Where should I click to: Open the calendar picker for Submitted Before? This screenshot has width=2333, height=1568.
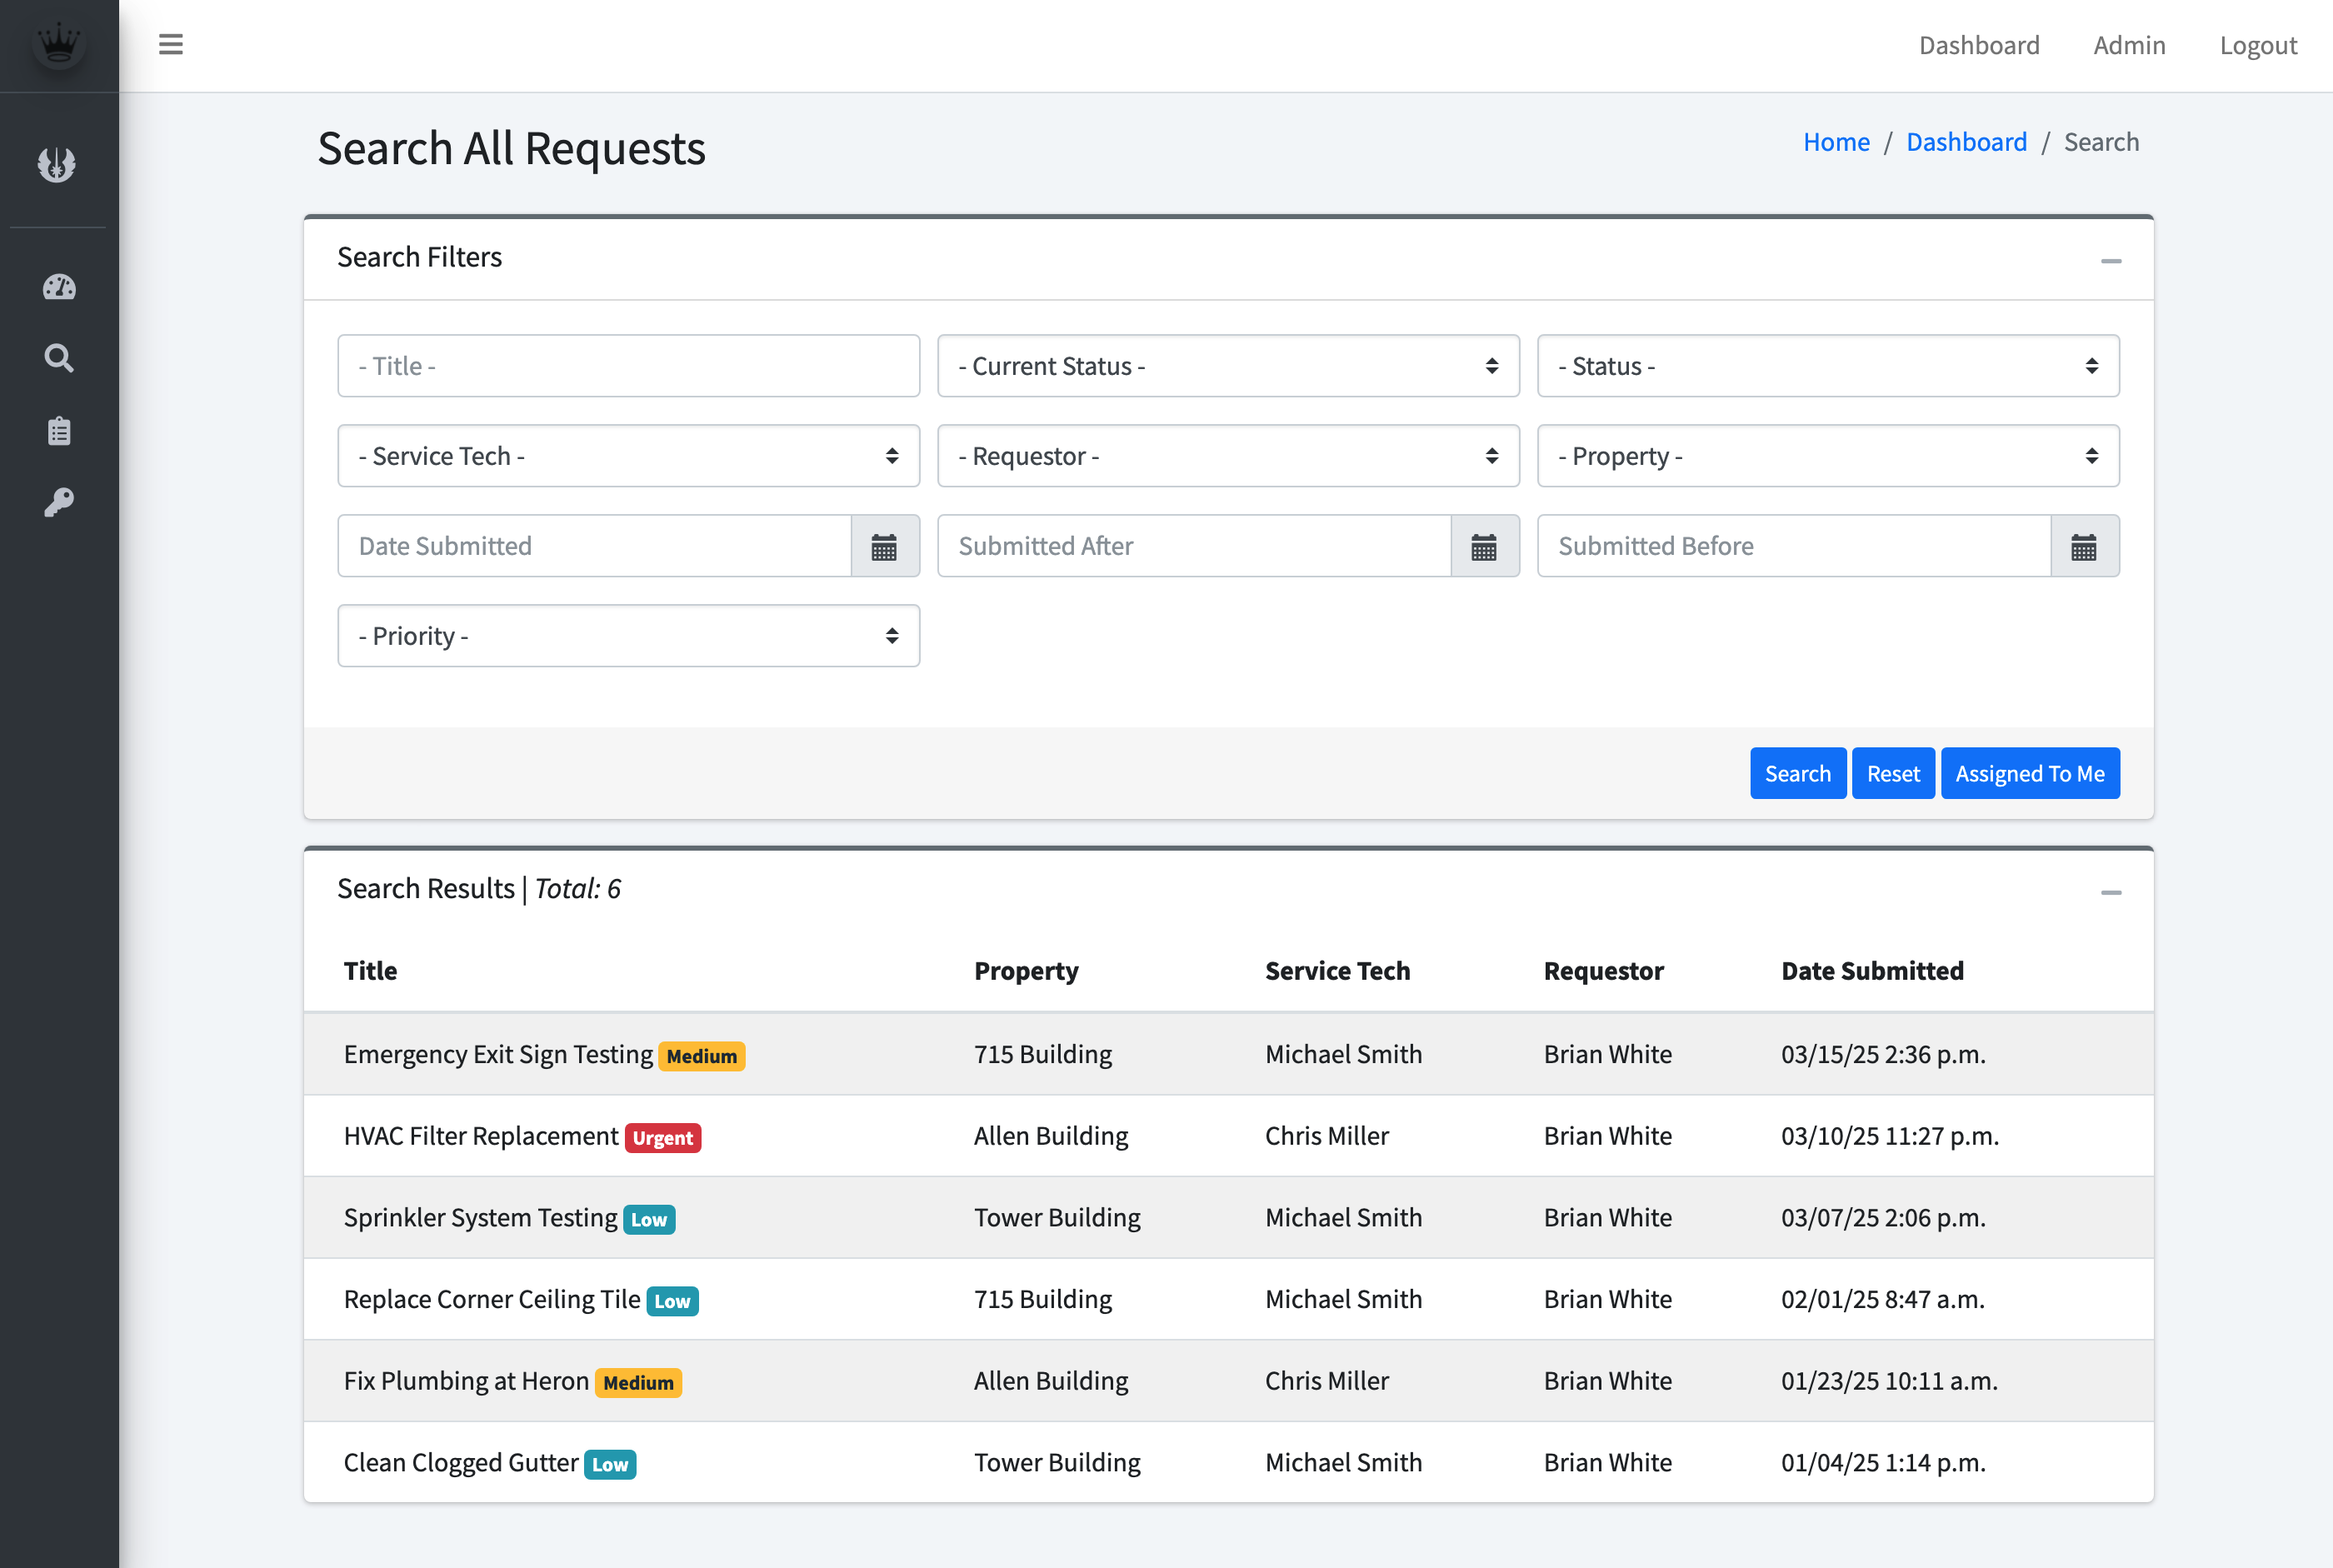pos(2084,546)
